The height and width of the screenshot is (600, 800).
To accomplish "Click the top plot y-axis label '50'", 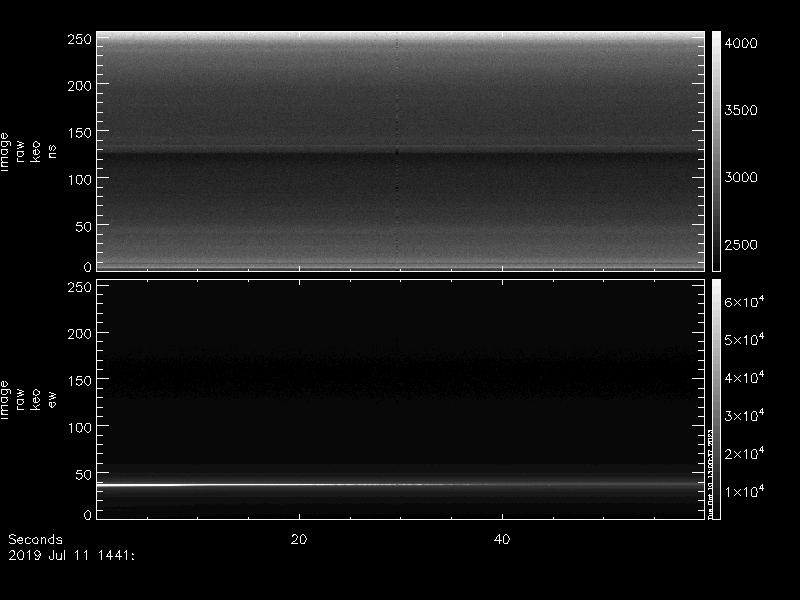I will pyautogui.click(x=84, y=227).
